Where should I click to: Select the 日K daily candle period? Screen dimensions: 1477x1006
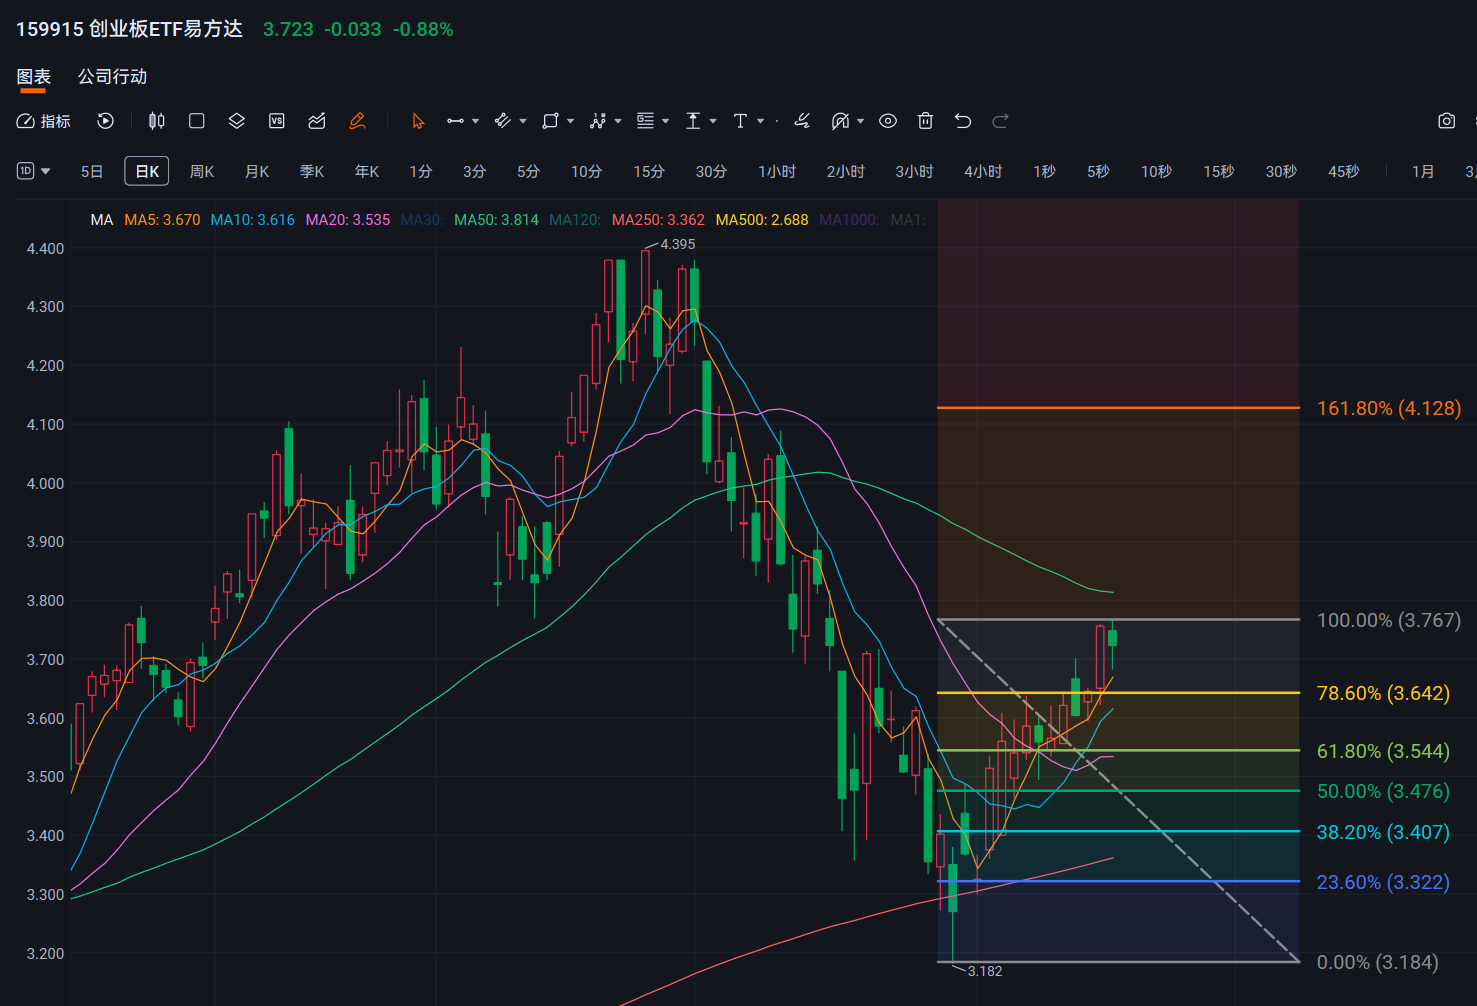tap(147, 171)
